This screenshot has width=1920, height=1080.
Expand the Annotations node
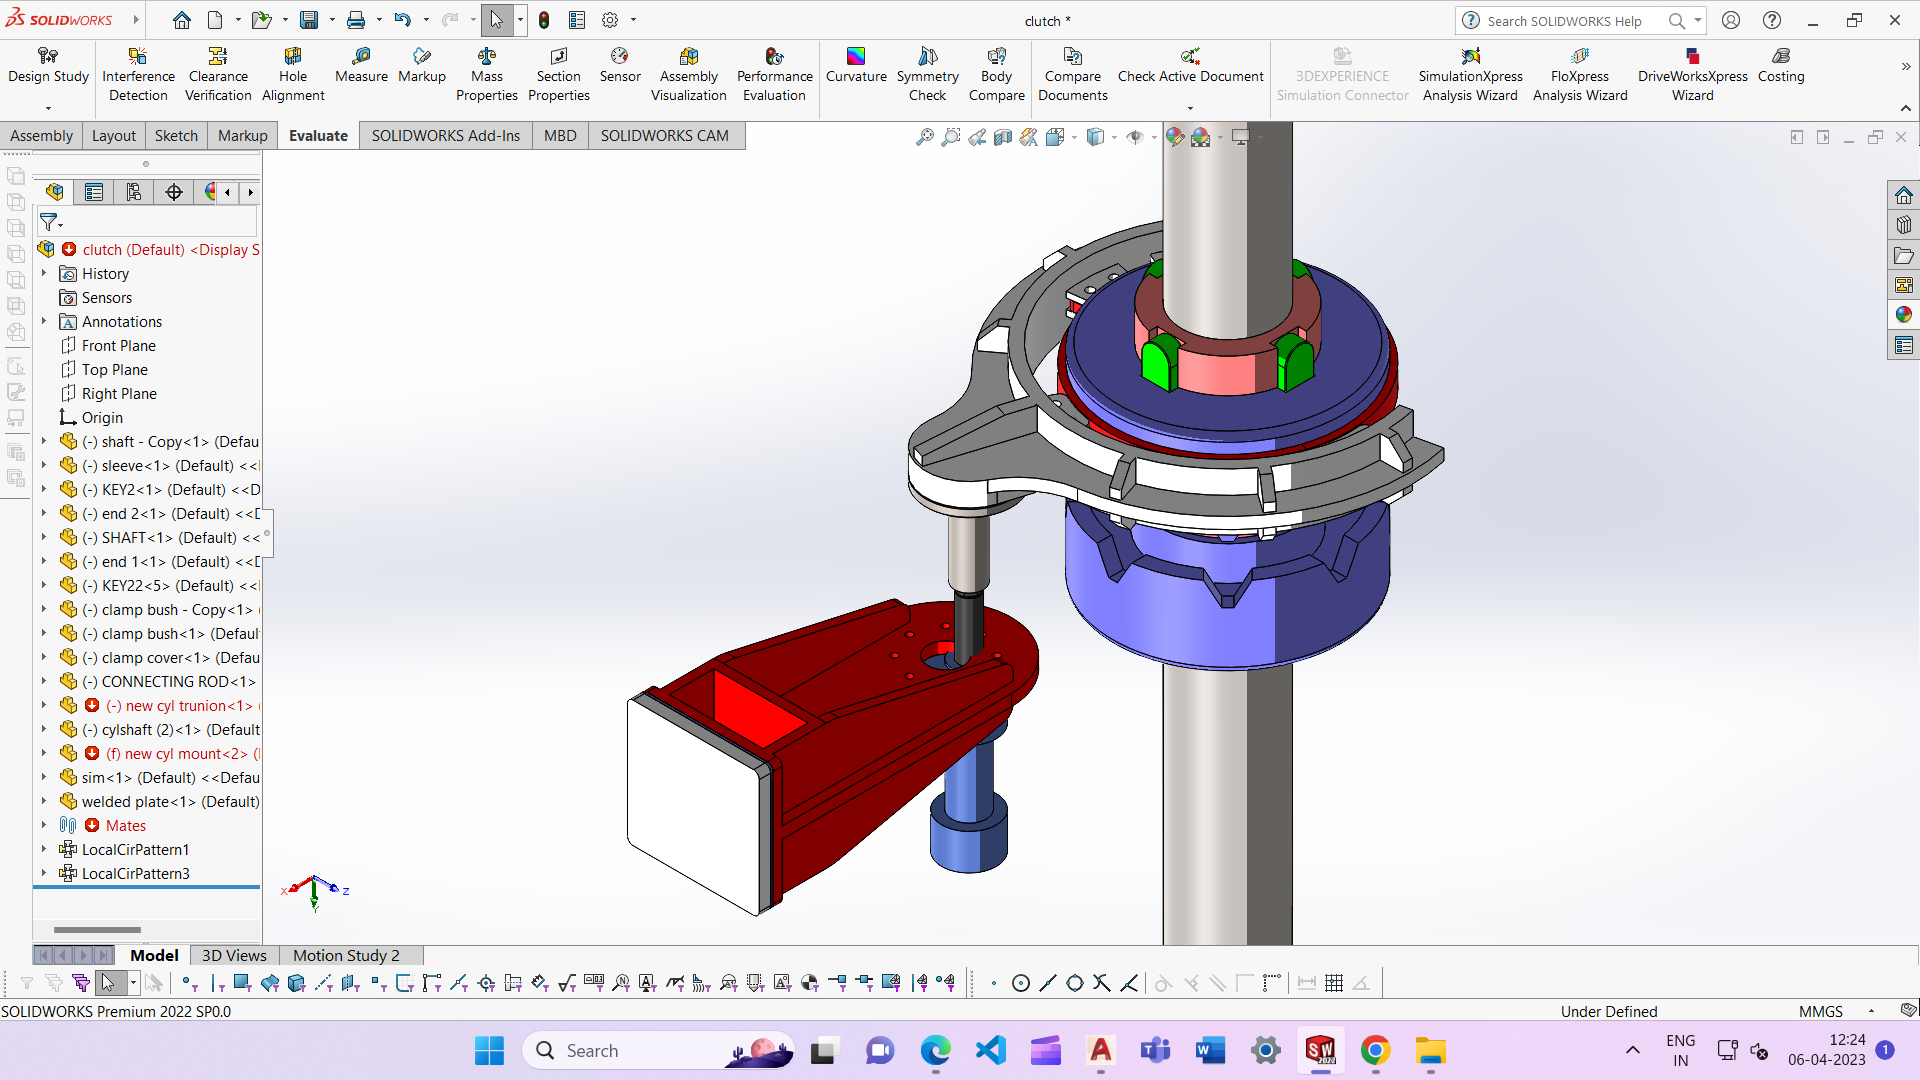click(x=44, y=321)
